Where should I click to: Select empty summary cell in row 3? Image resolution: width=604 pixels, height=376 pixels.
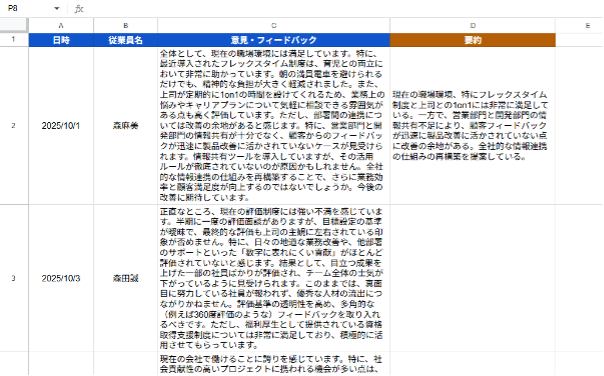[473, 278]
